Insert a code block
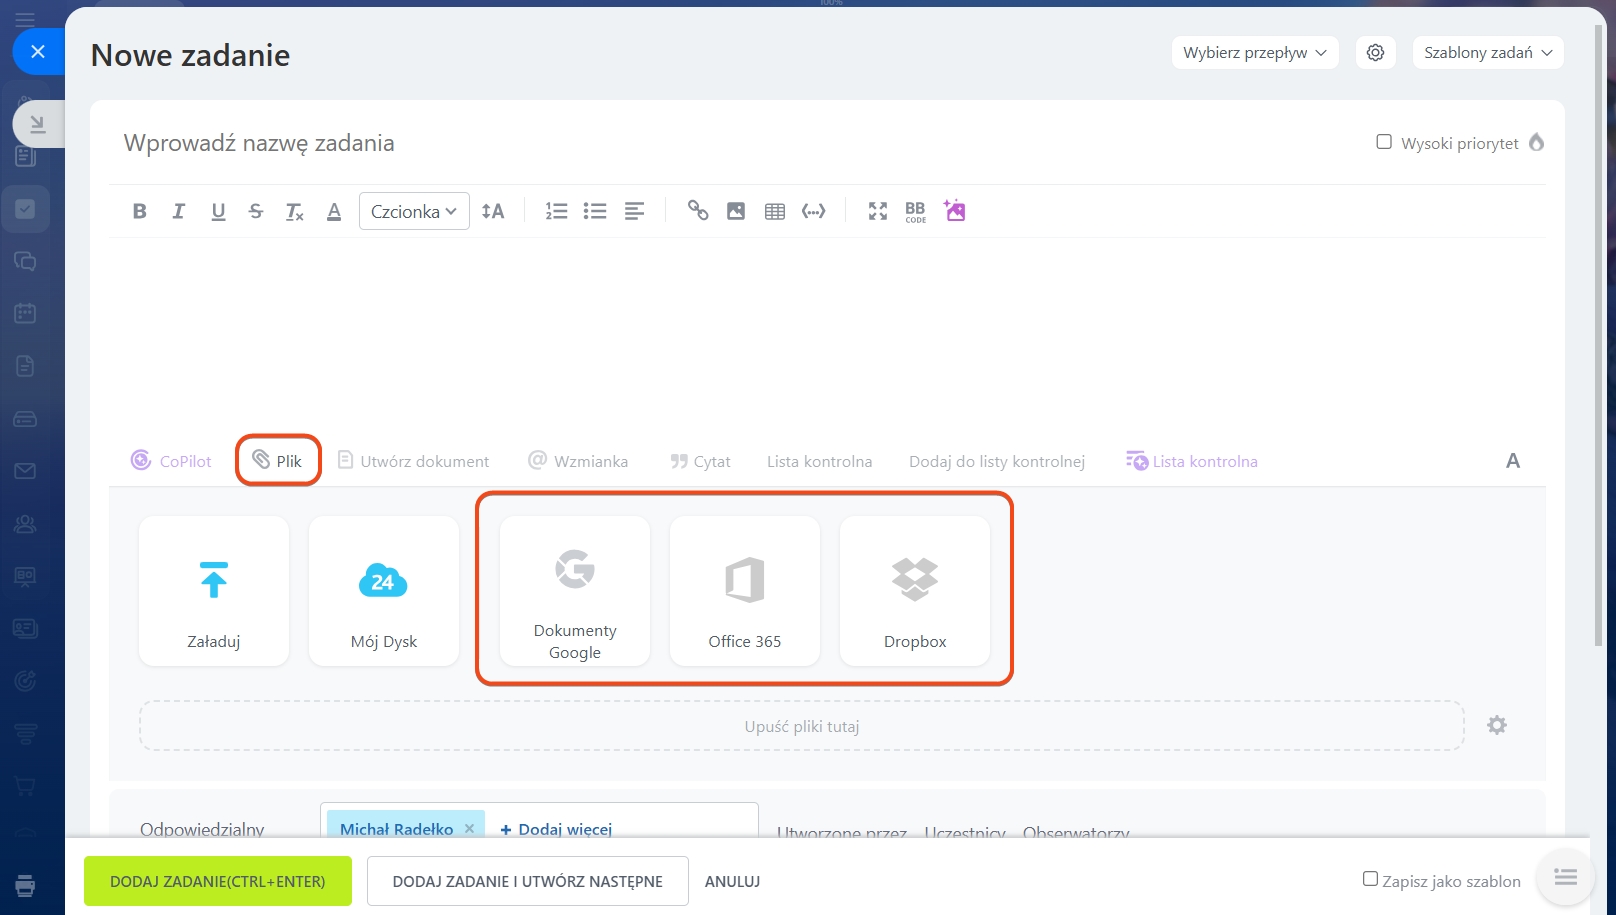The width and height of the screenshot is (1616, 915). click(814, 211)
